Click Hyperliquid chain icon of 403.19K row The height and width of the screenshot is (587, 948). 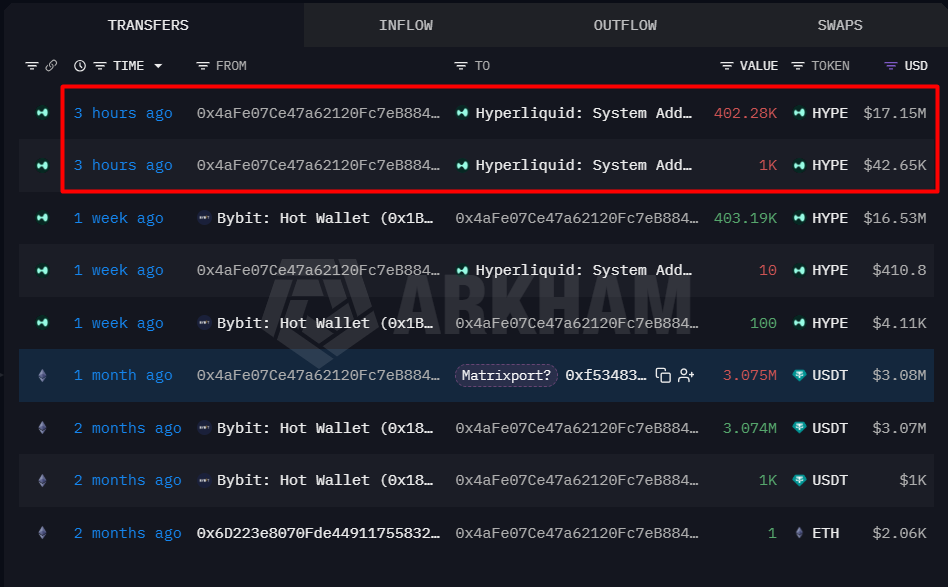[x=42, y=218]
